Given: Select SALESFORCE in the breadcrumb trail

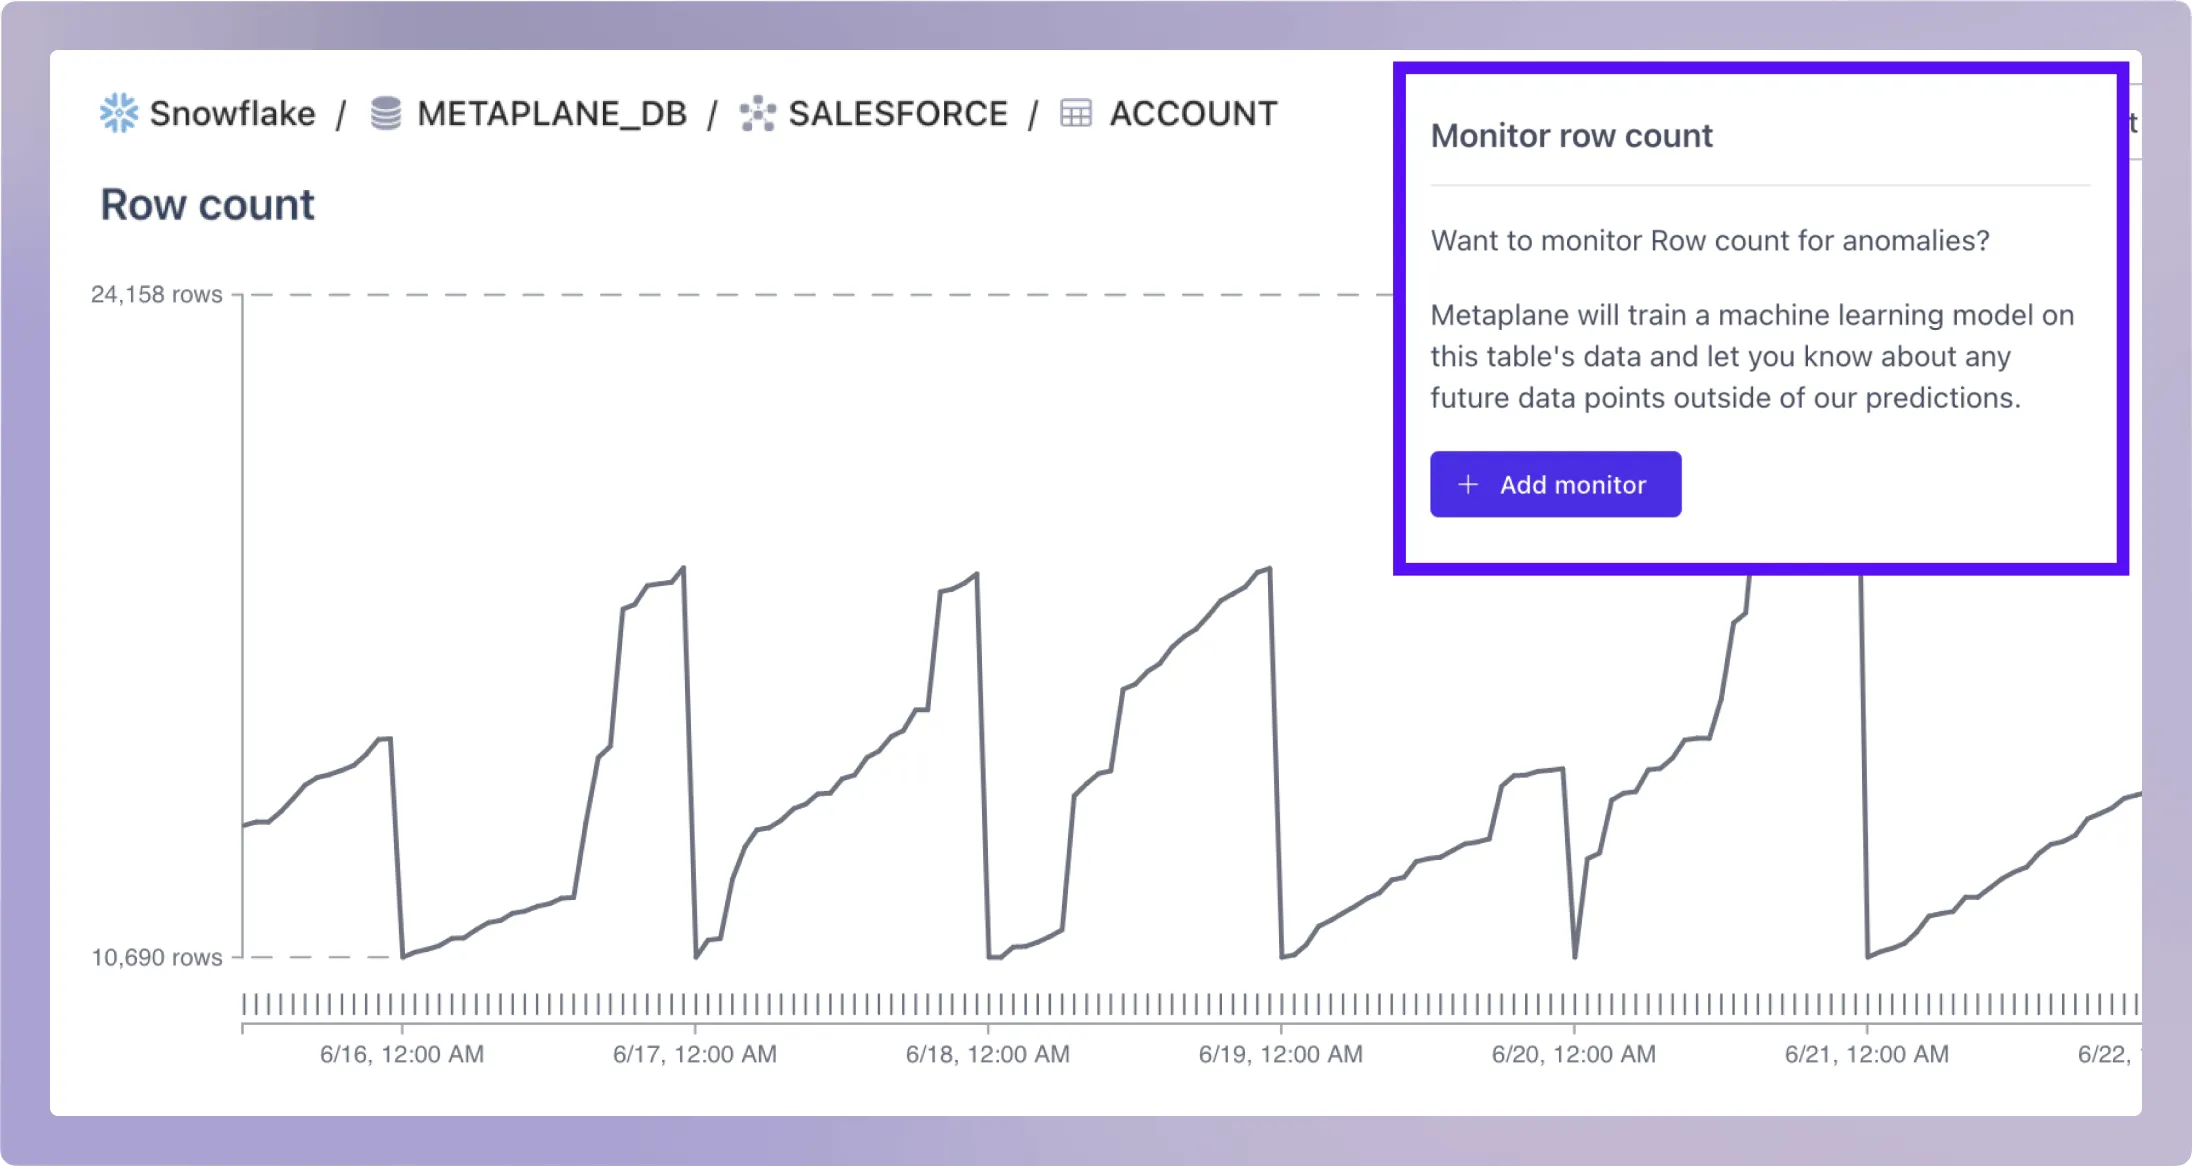Looking at the screenshot, I should pyautogui.click(x=897, y=113).
